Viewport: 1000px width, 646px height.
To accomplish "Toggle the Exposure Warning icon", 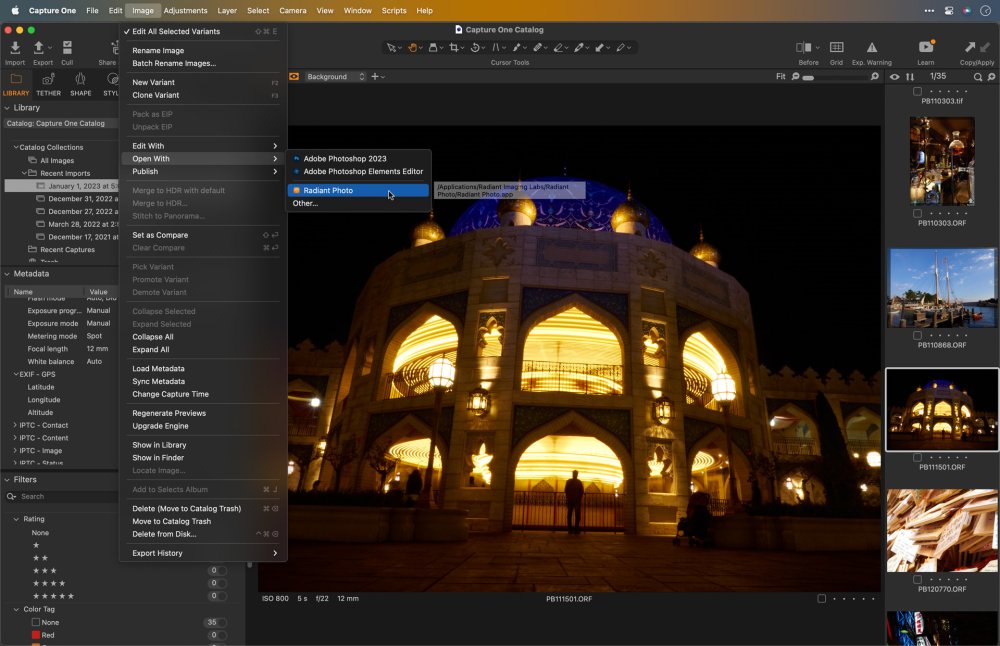I will click(x=872, y=48).
